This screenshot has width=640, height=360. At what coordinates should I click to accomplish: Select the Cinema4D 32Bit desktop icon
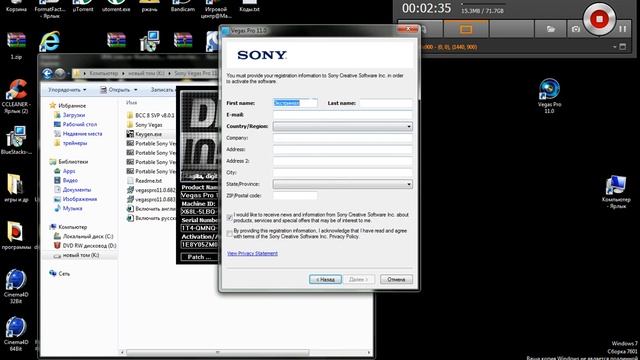(16, 286)
